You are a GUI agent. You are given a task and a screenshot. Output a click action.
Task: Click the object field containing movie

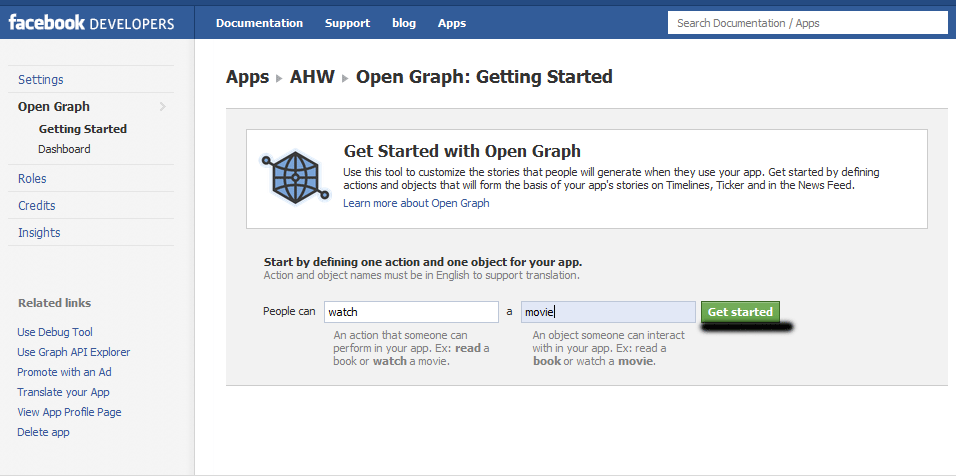[608, 312]
